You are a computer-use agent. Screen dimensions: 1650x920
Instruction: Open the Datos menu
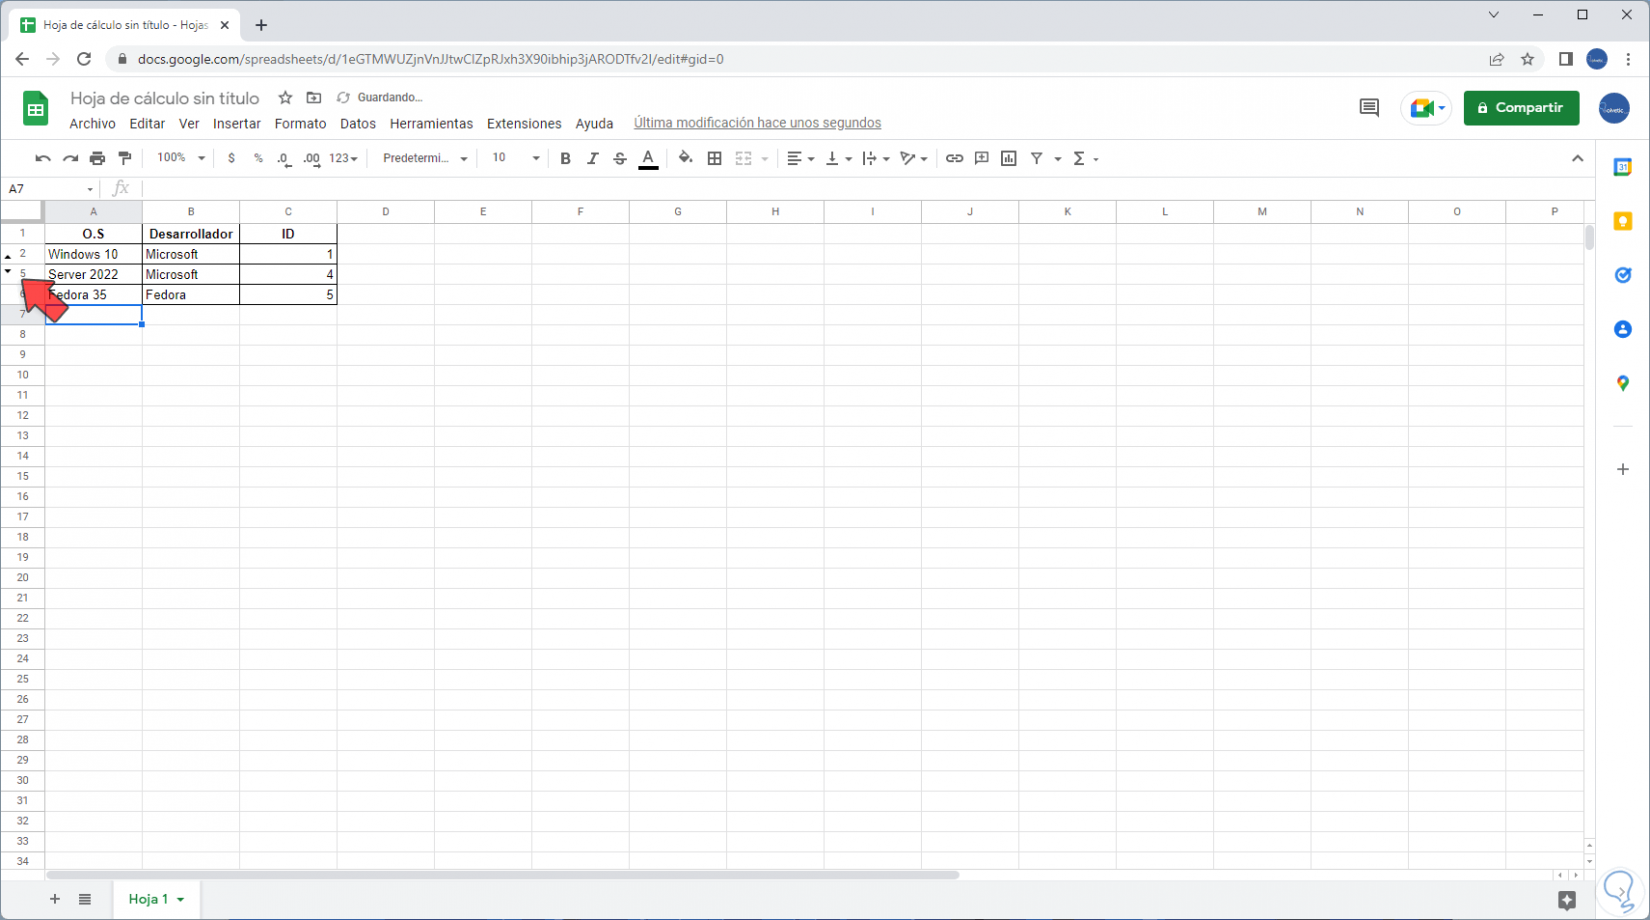[x=358, y=123]
